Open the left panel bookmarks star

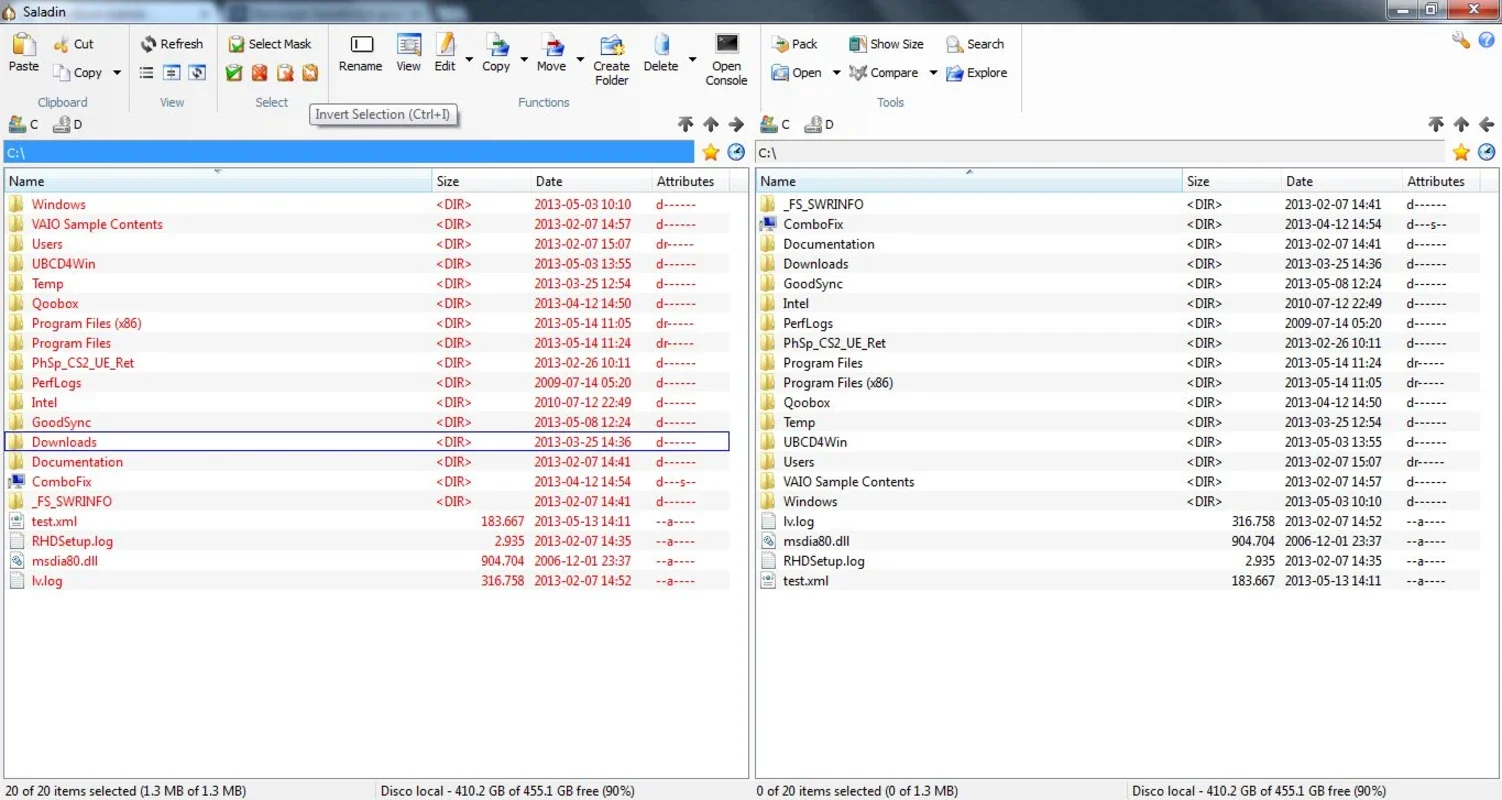tap(710, 152)
